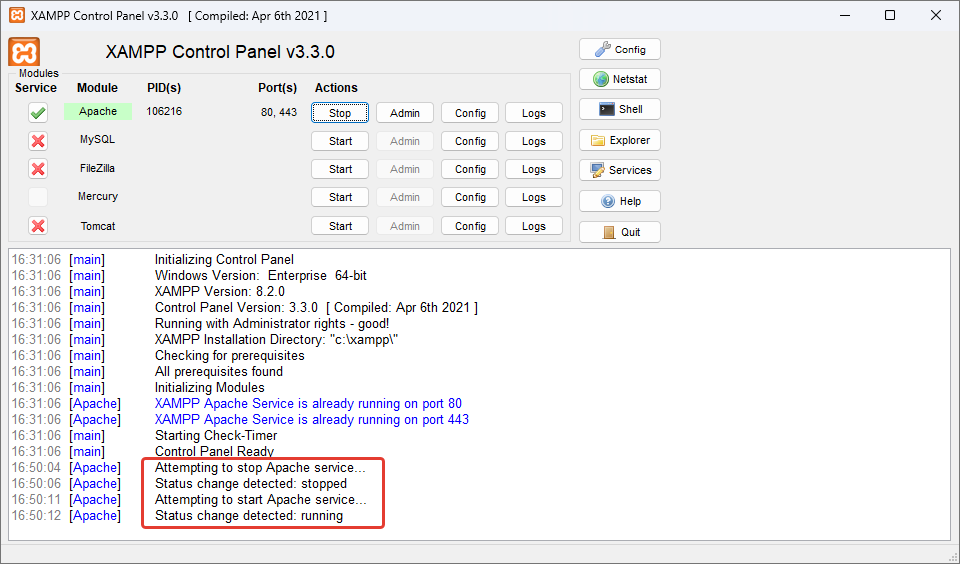Open FileZilla Config menu
Screen dimensions: 960x564
pyautogui.click(x=470, y=169)
